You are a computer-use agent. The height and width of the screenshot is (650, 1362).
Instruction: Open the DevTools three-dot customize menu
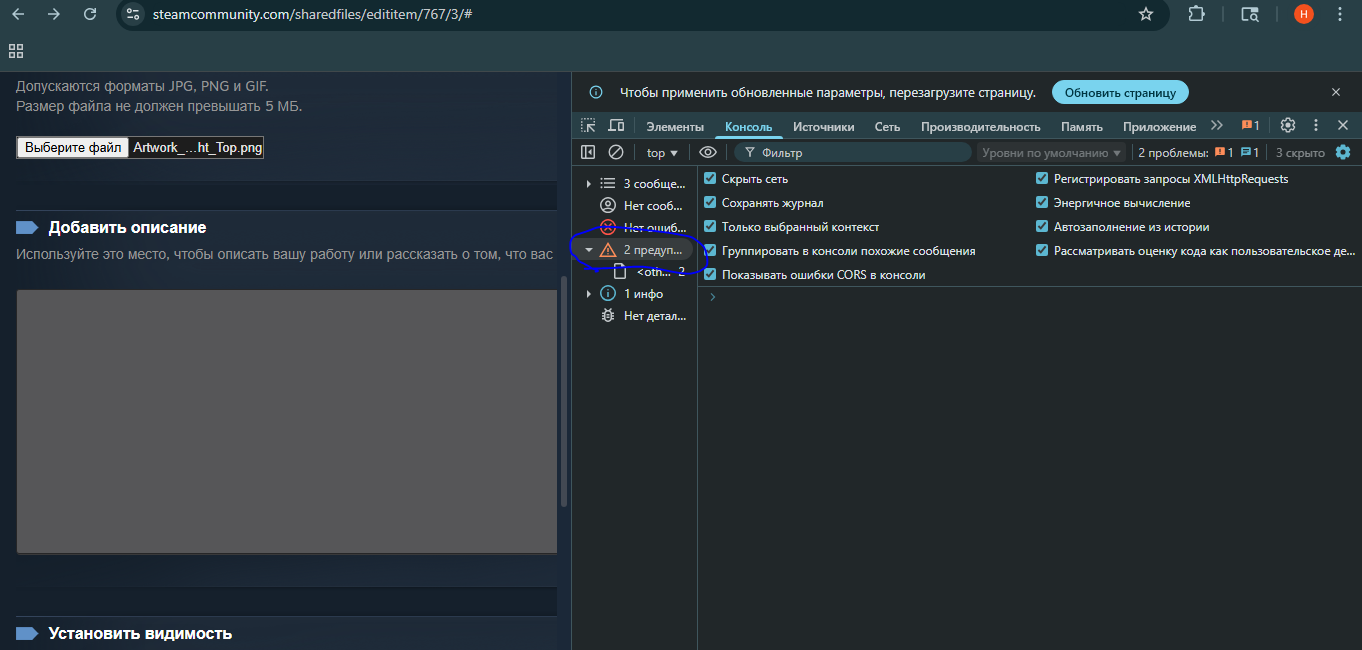pos(1316,126)
